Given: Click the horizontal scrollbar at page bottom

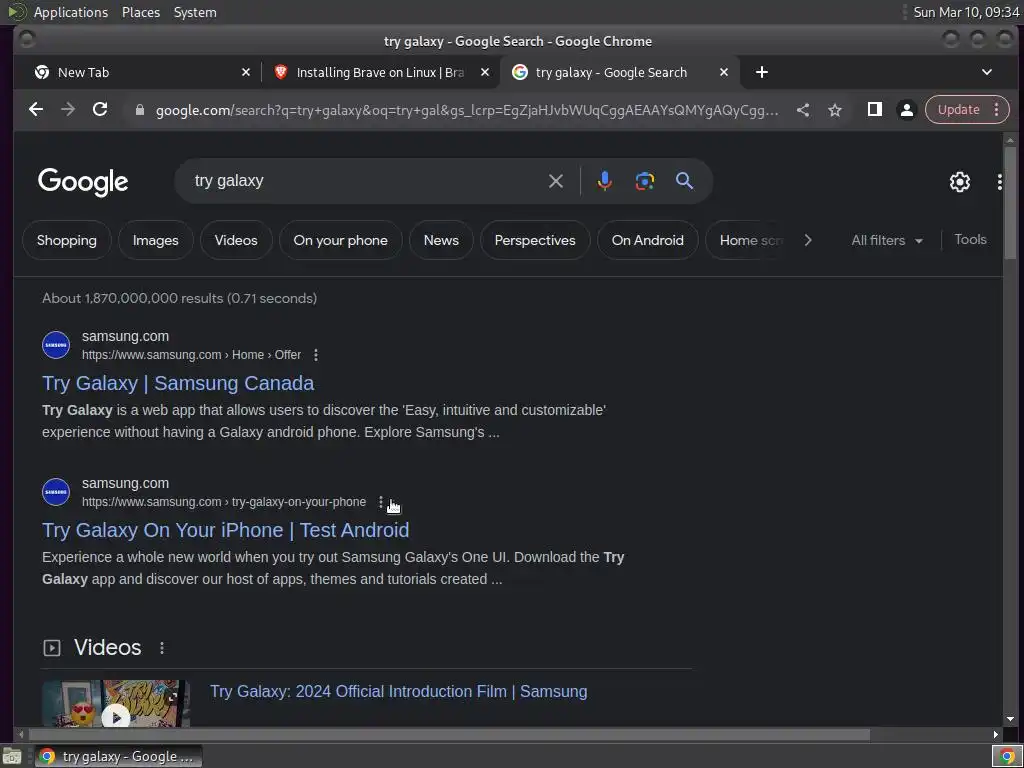Looking at the screenshot, I should point(449,735).
